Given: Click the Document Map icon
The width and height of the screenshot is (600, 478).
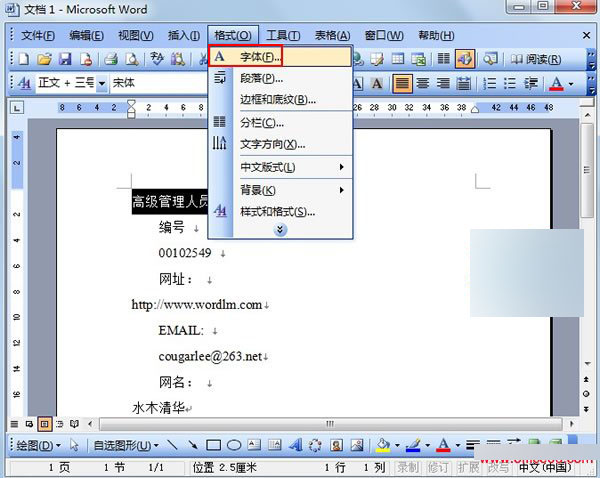Looking at the screenshot, I should coord(490,59).
